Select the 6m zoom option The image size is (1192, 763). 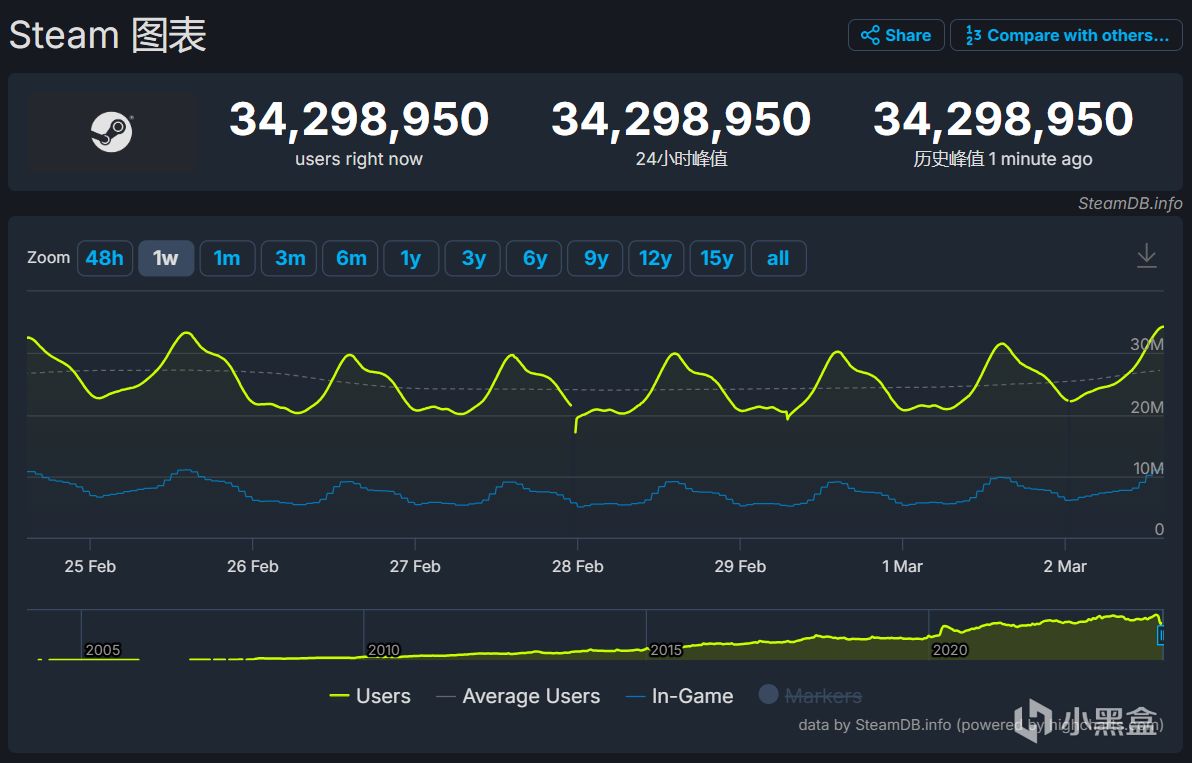click(x=350, y=258)
